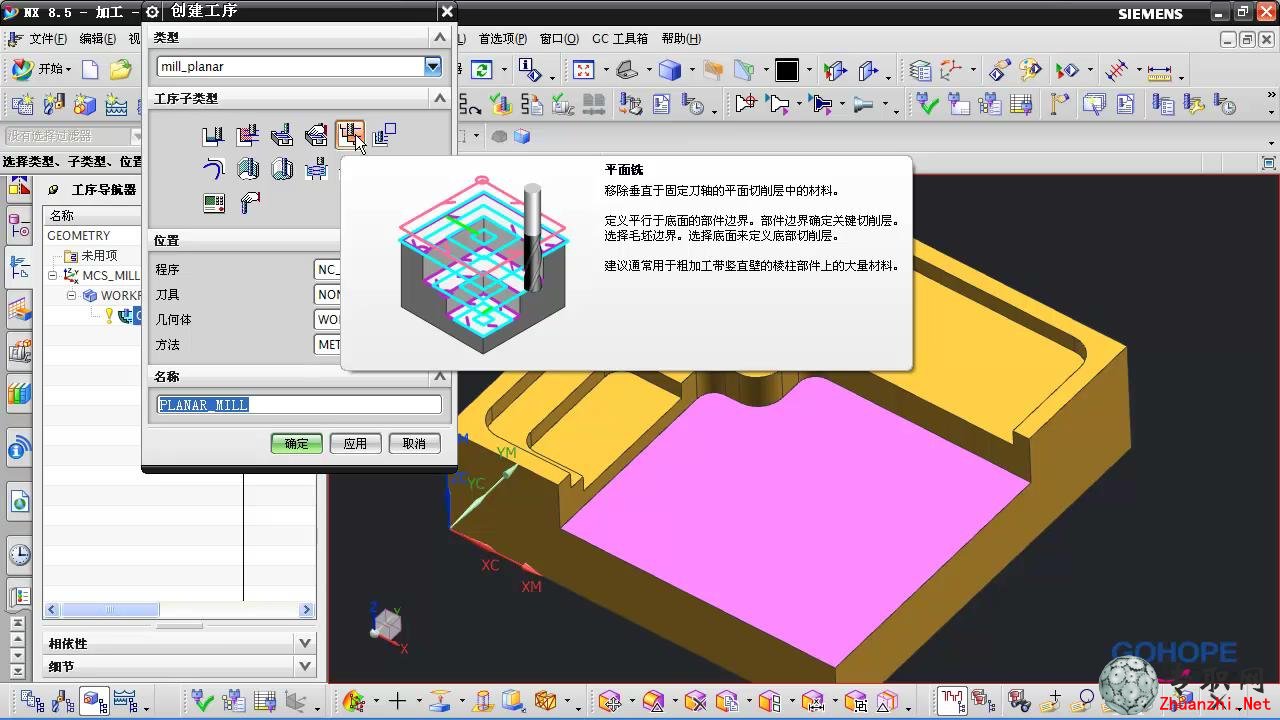Collapse the 工序子类型 section
The width and height of the screenshot is (1280, 720).
[439, 98]
